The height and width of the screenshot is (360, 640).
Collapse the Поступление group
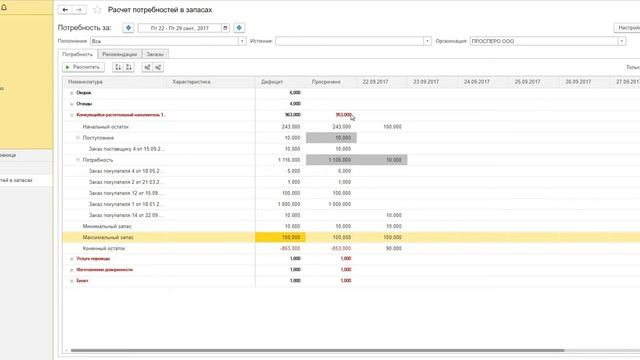[x=78, y=138]
